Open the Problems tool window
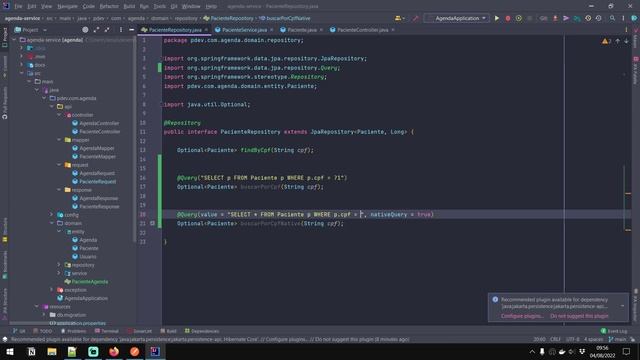Image resolution: width=640 pixels, height=360 pixels. pyautogui.click(x=73, y=331)
